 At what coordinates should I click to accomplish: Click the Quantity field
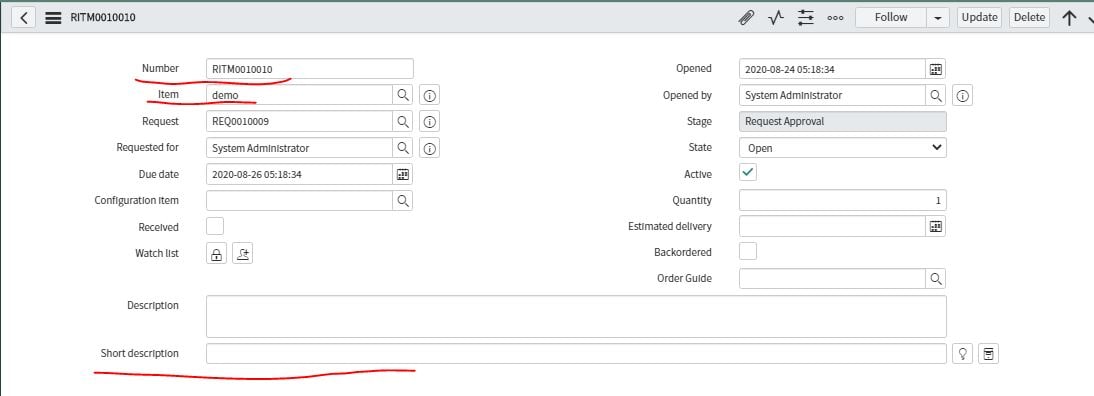click(843, 200)
